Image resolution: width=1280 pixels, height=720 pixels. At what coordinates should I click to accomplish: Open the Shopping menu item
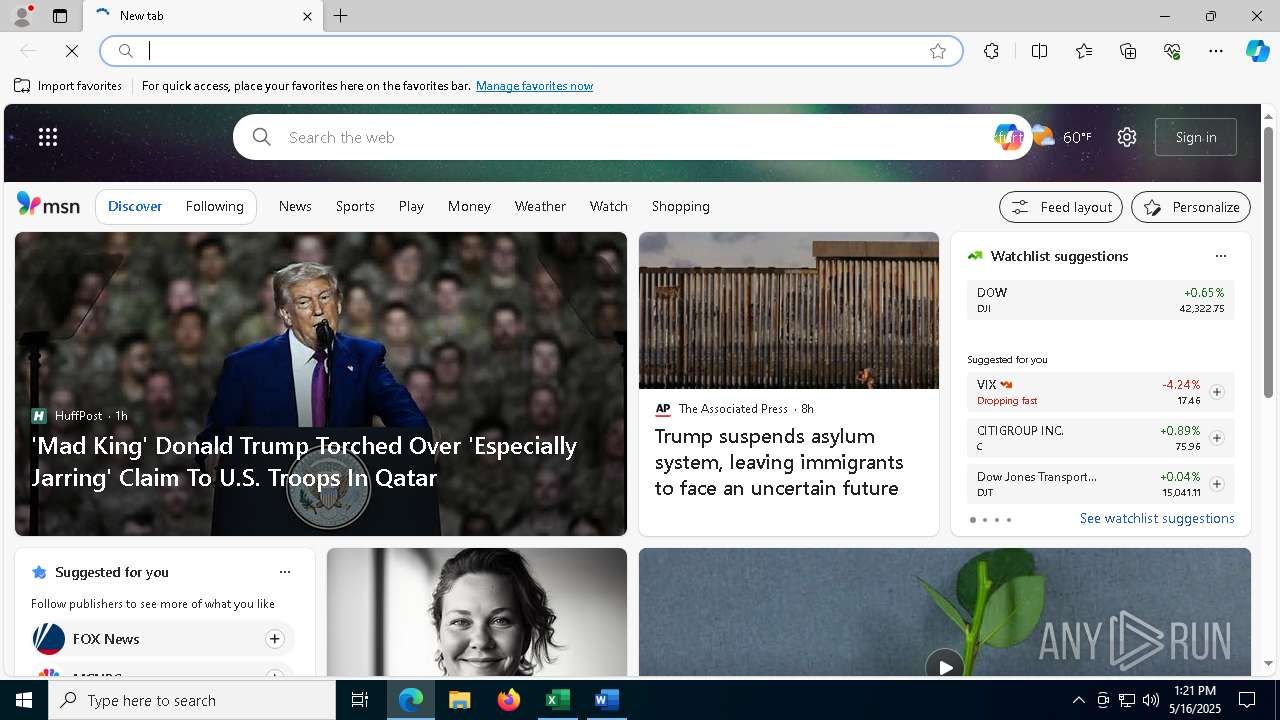681,206
